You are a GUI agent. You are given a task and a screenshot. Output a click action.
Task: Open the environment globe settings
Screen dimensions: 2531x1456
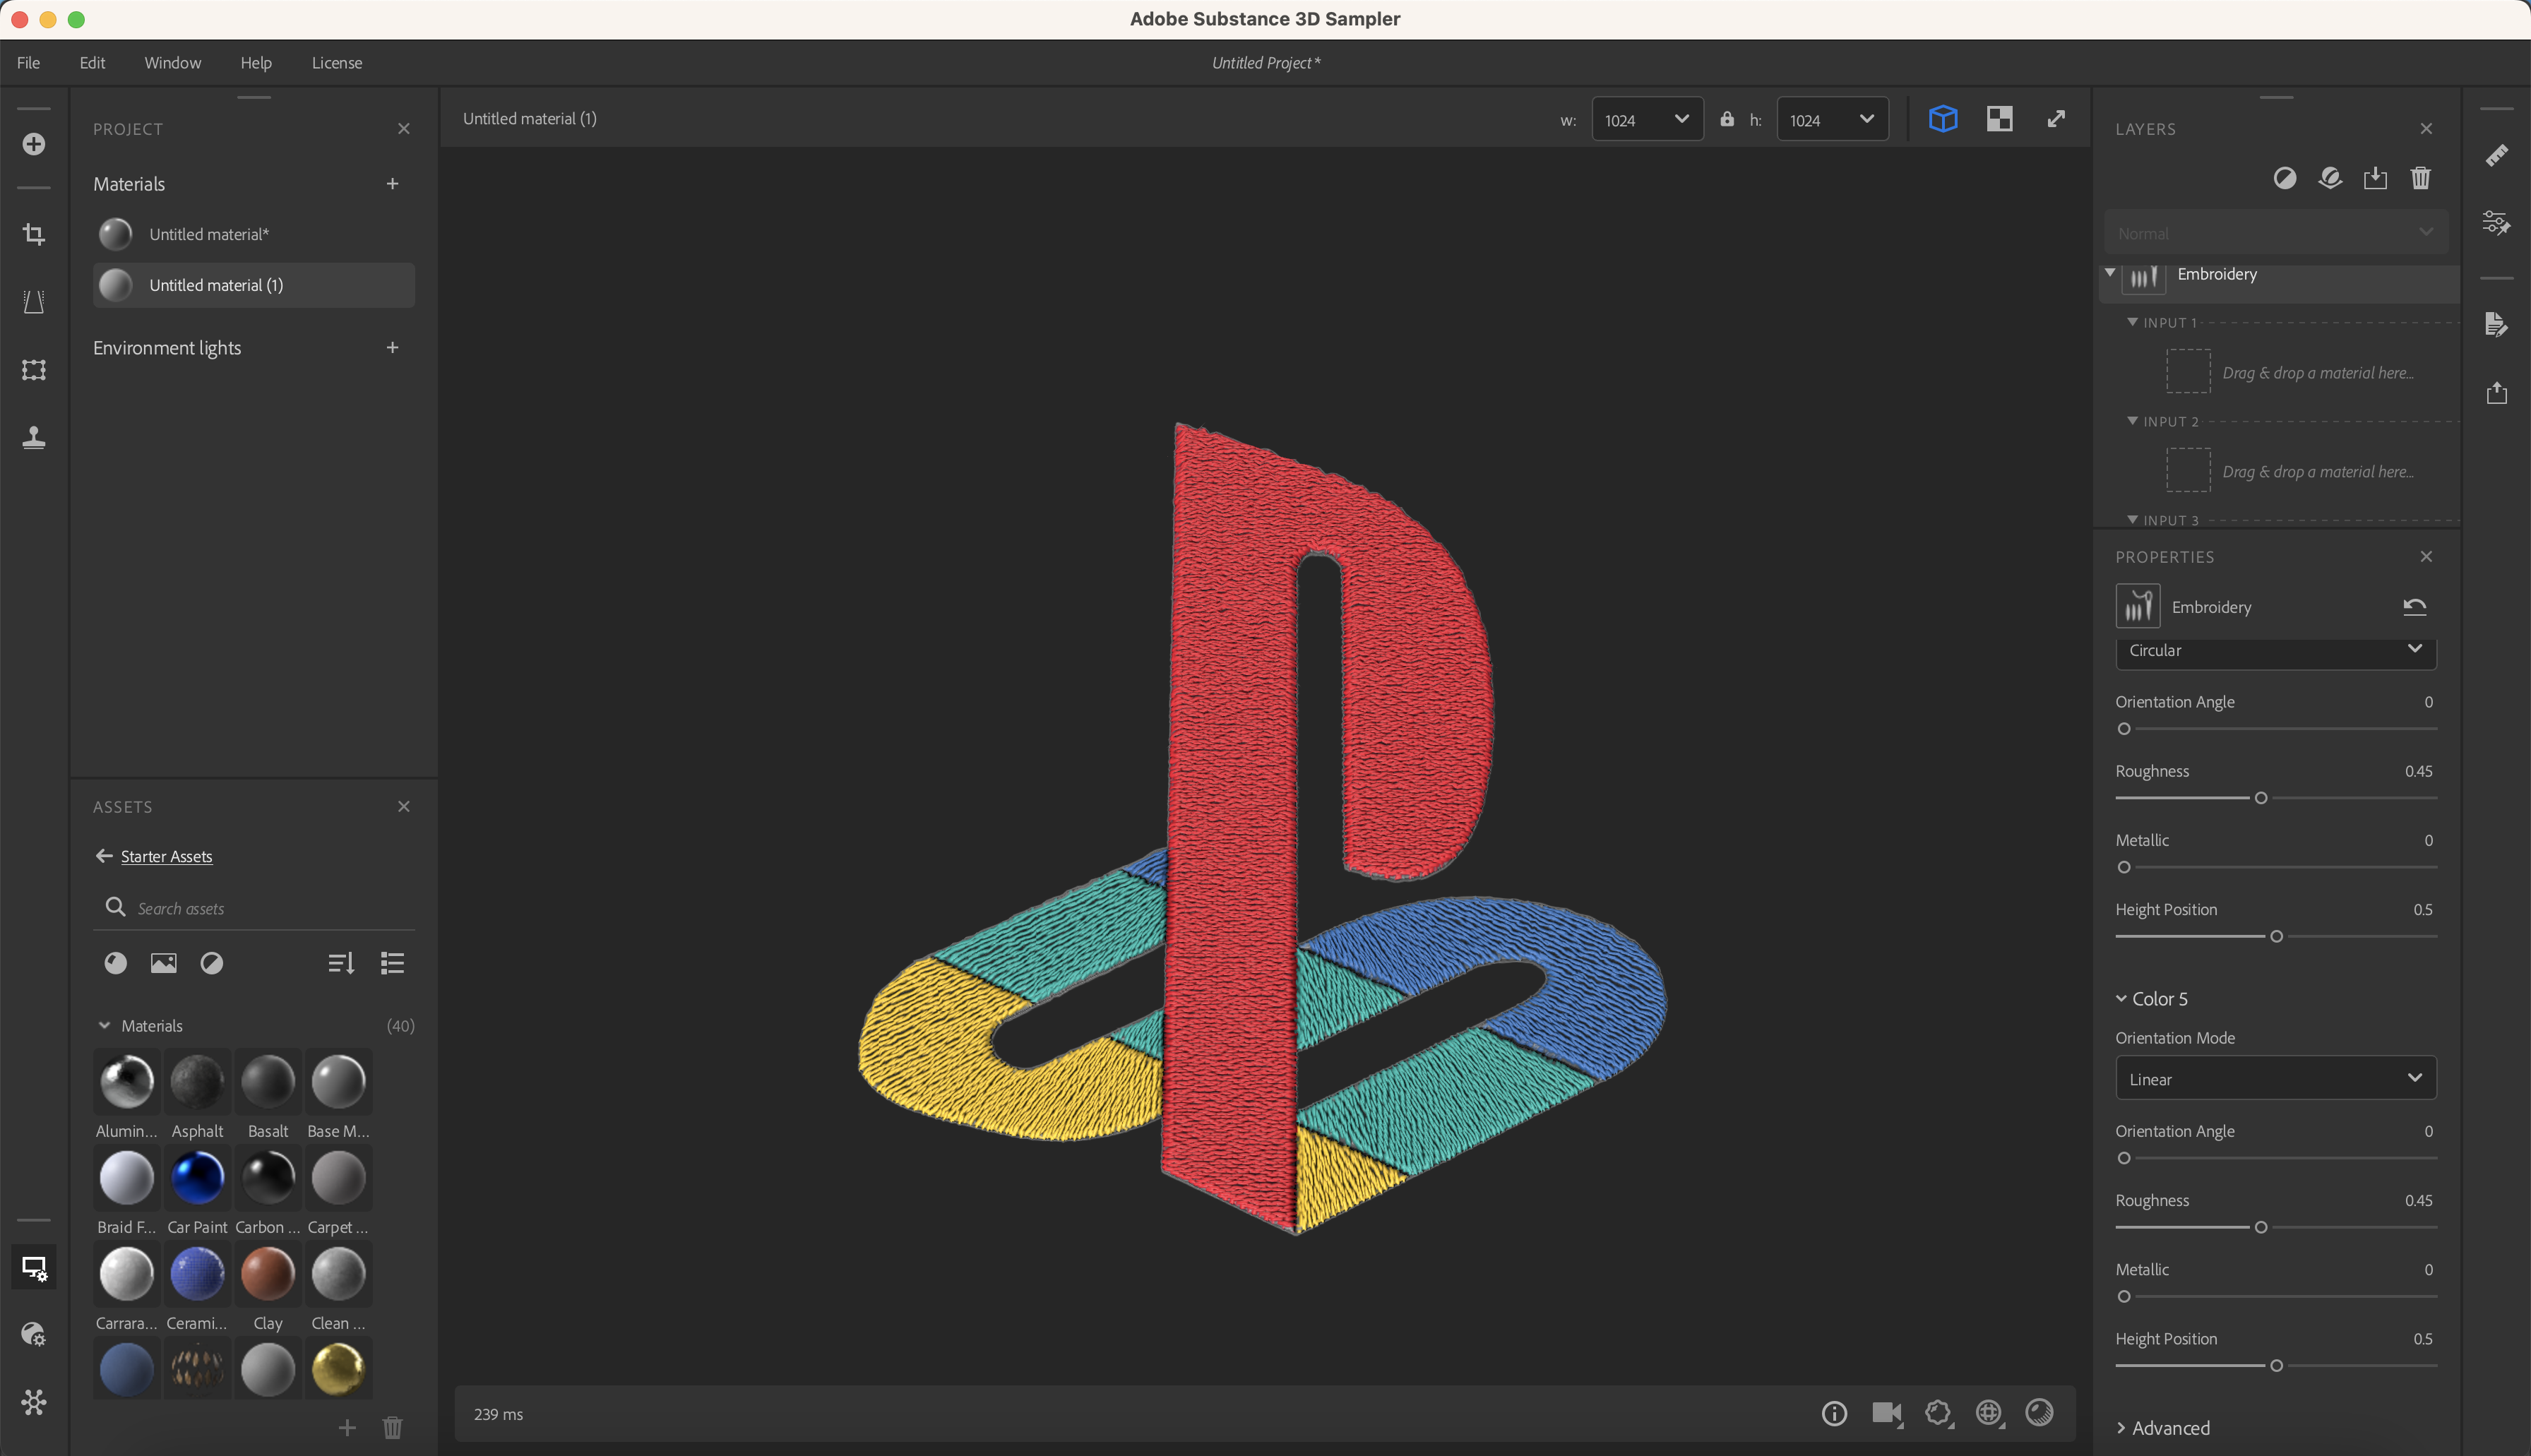point(1990,1413)
